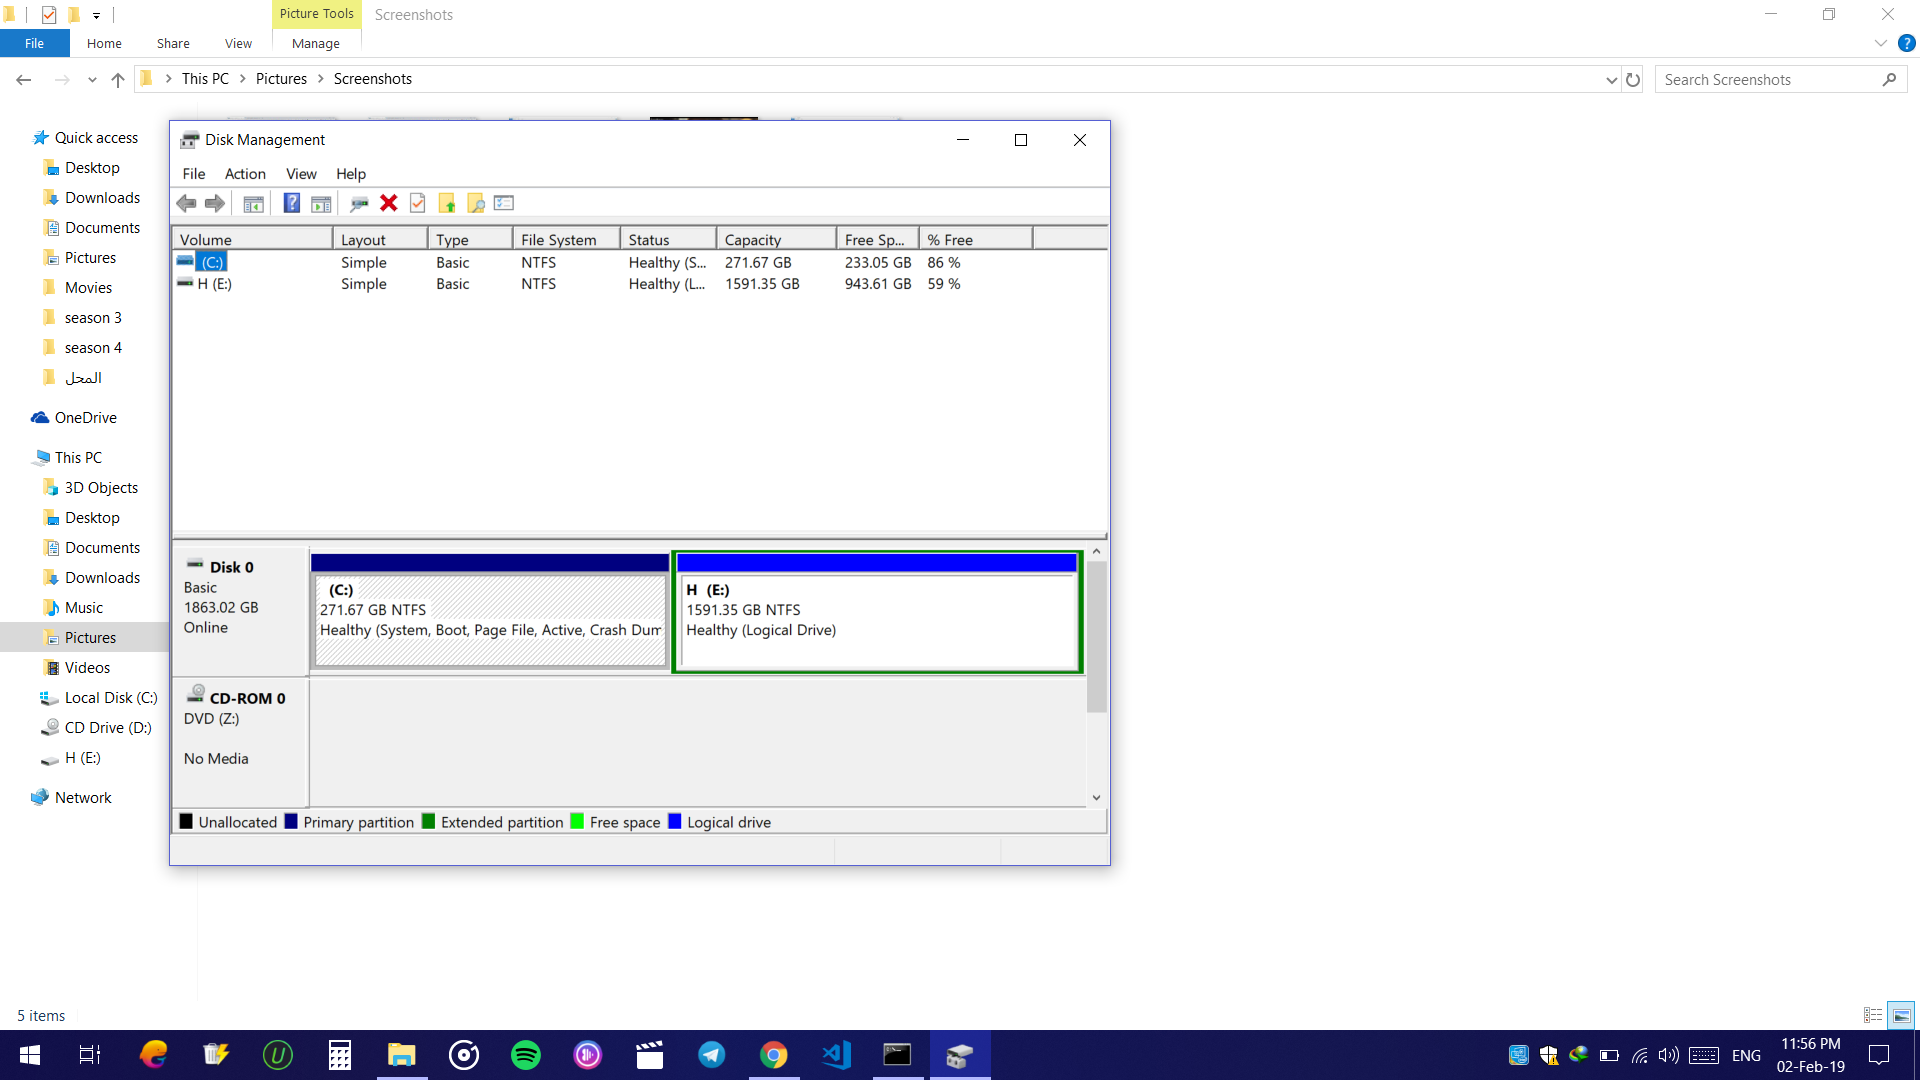Screen dimensions: 1920x1080
Task: Open the View menu in Disk Management
Action: tap(301, 174)
